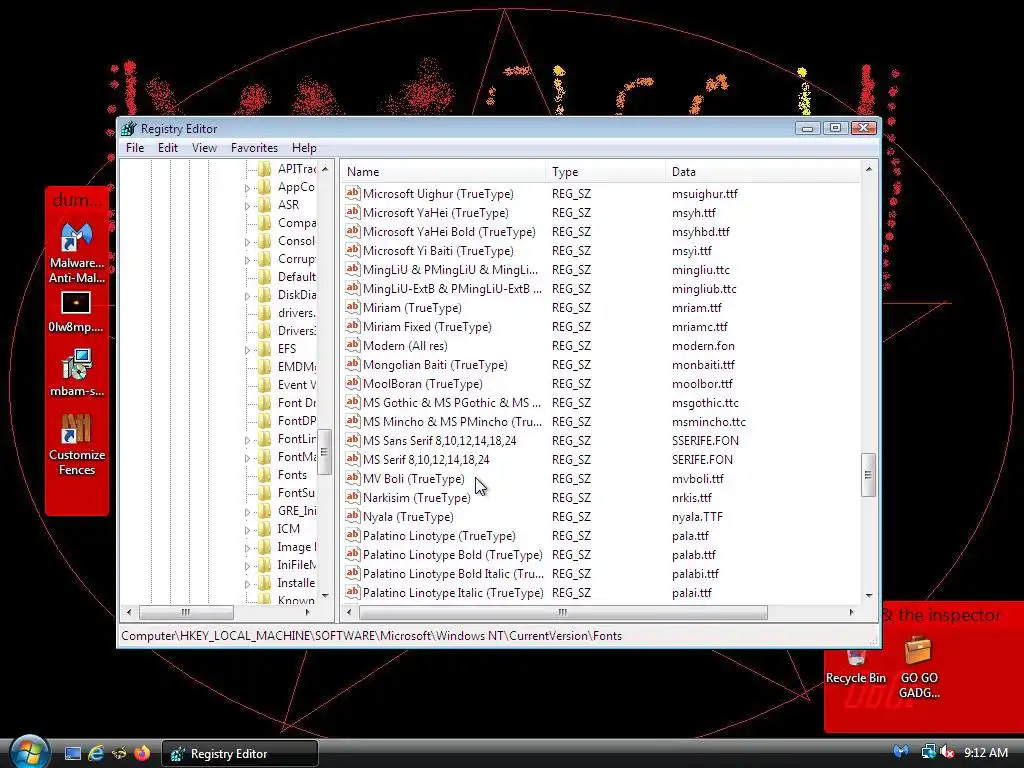
Task: Select the Font Dr... key in tree
Action: click(296, 402)
